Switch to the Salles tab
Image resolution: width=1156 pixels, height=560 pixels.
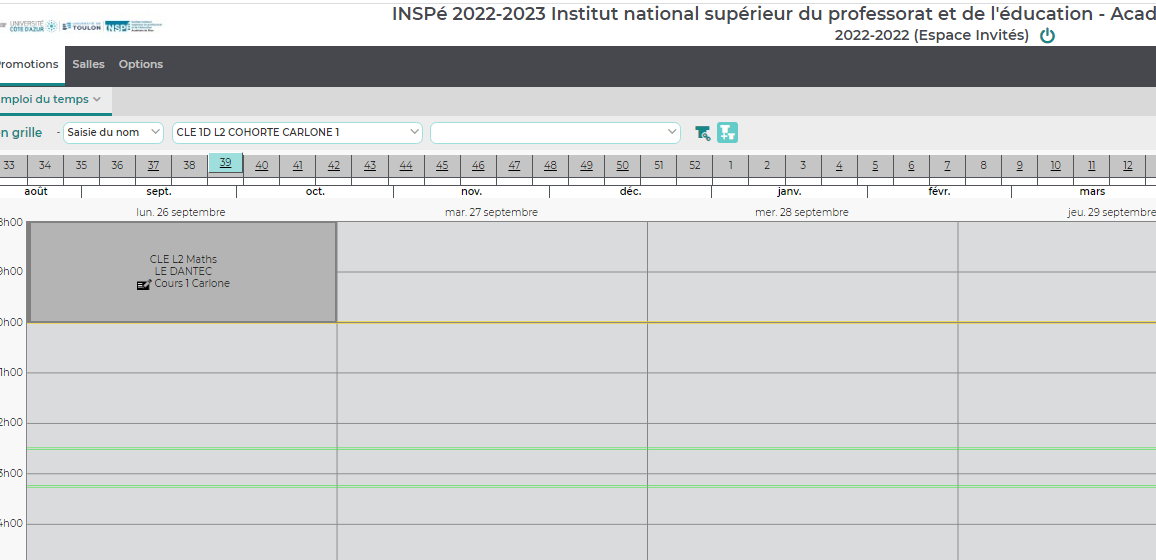tap(88, 64)
